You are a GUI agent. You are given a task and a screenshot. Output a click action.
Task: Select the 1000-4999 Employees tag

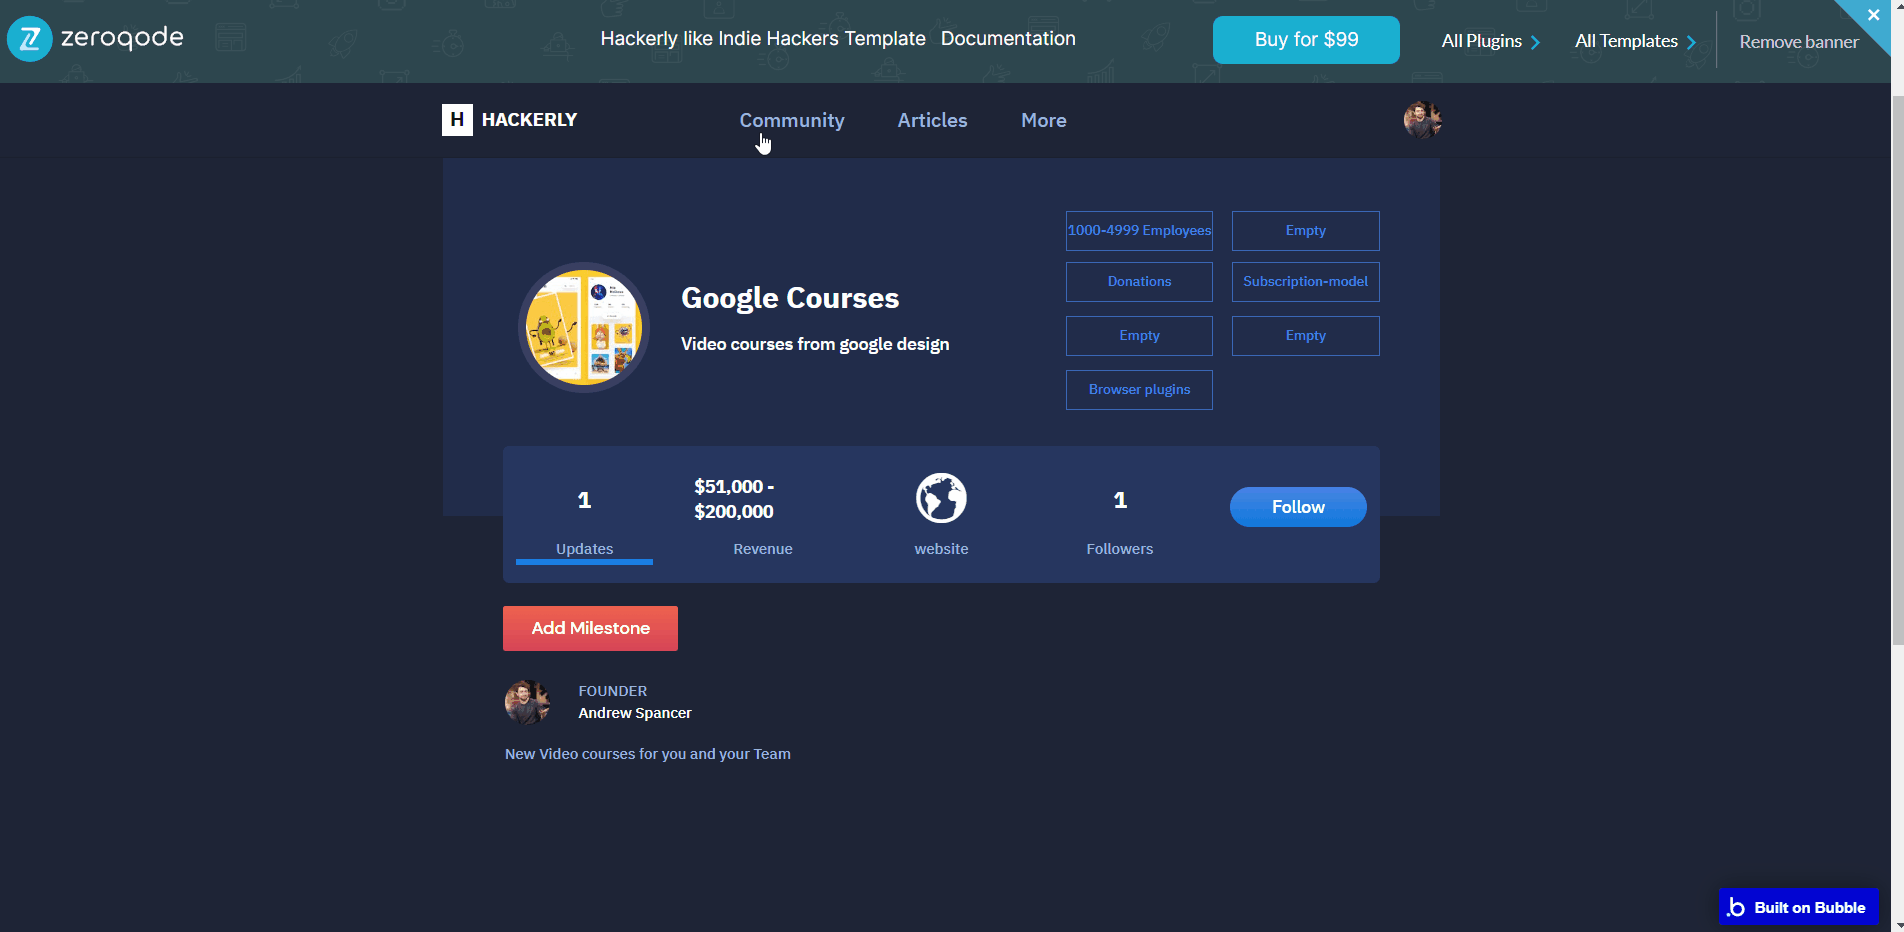click(x=1139, y=230)
